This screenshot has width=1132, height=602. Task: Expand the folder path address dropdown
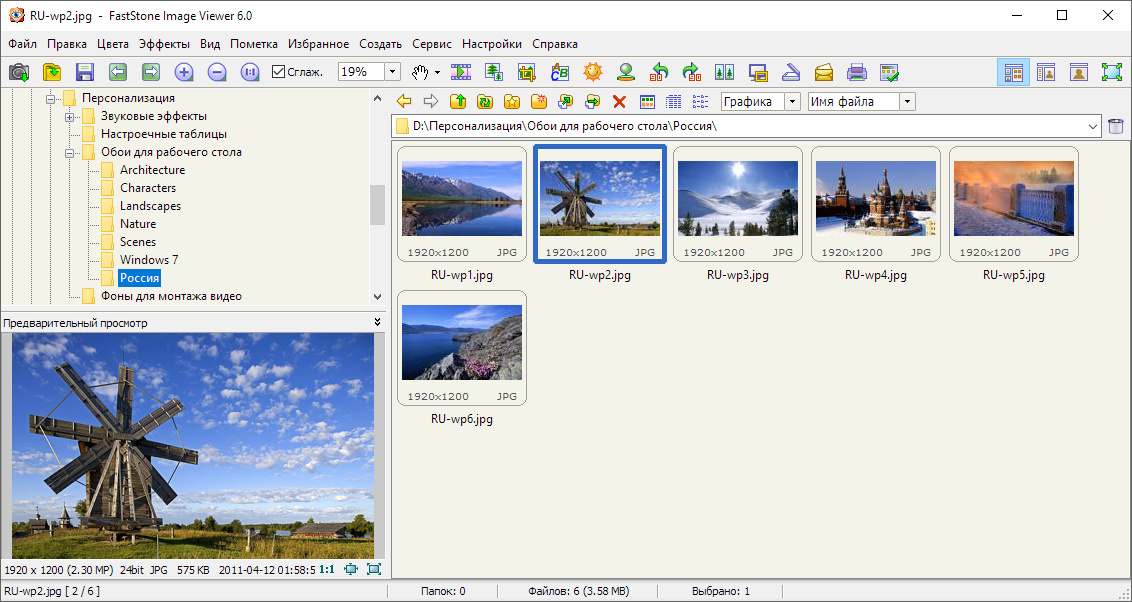pos(1092,126)
